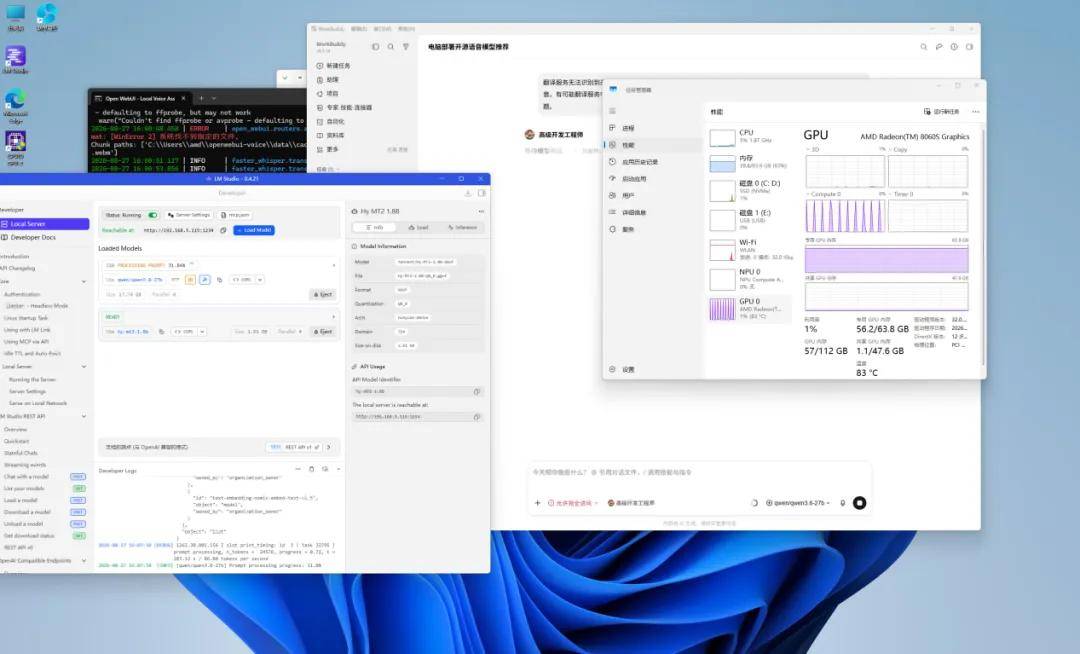Click the blue tool icon on the qwen model row
The width and height of the screenshot is (1080, 654).
(205, 279)
